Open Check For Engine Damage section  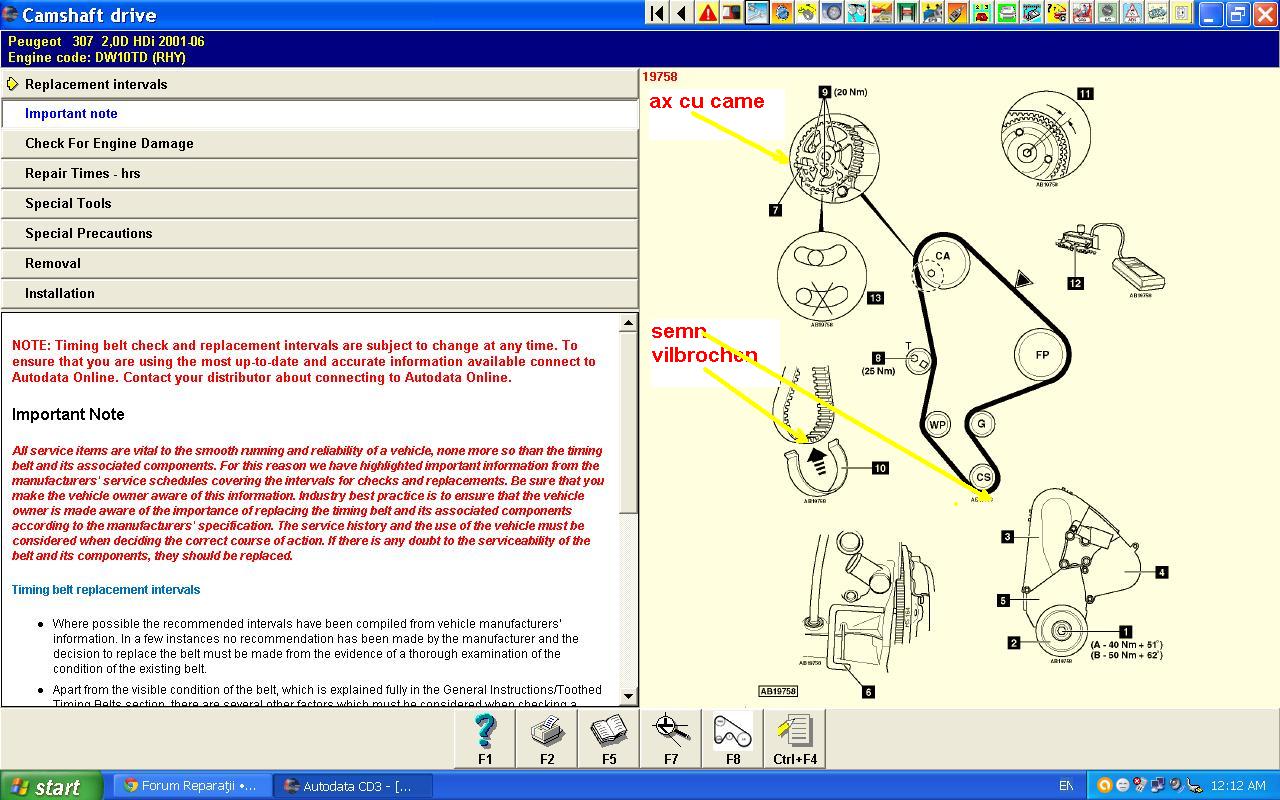[109, 144]
